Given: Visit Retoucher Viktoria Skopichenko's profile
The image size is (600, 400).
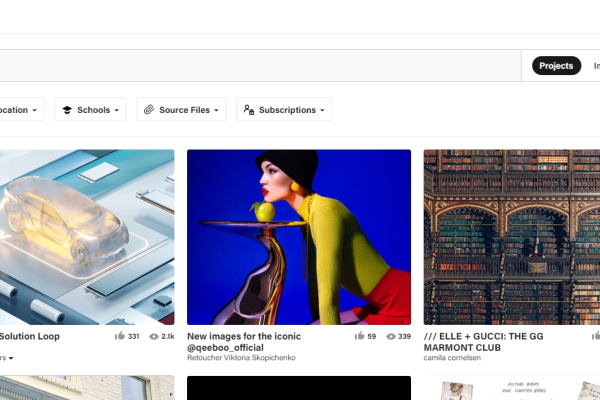Looking at the screenshot, I should (245, 357).
